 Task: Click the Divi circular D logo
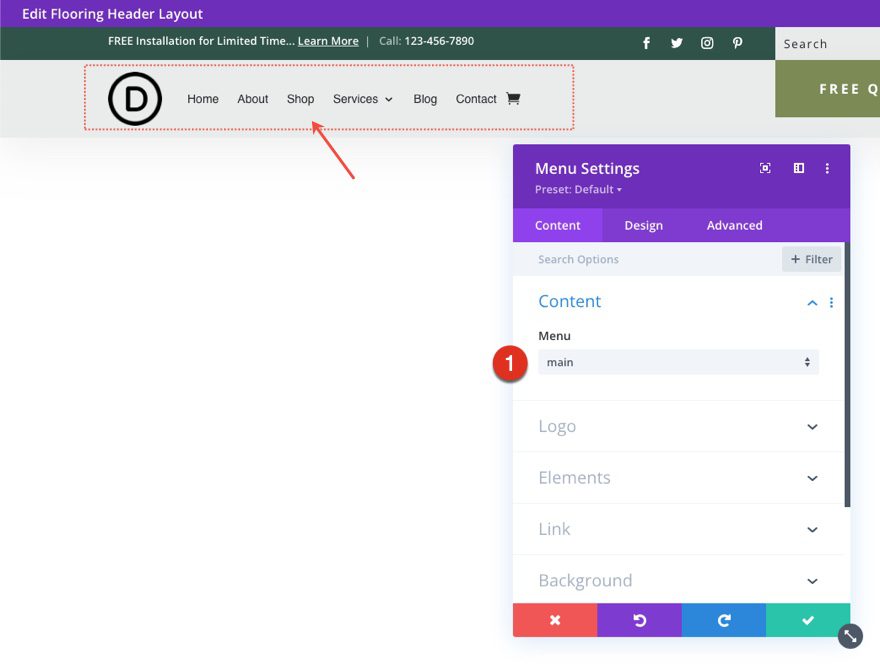pyautogui.click(x=135, y=99)
